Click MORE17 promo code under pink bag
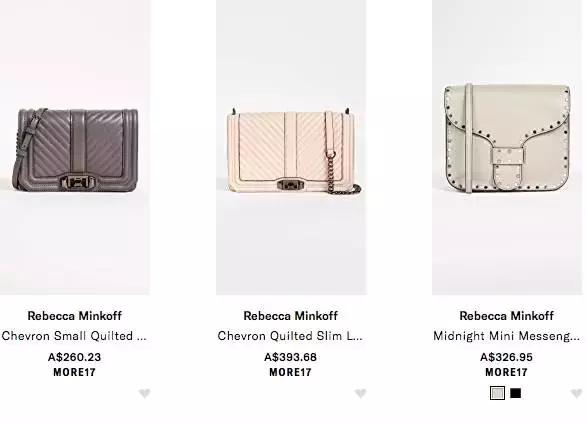Image resolution: width=587 pixels, height=423 pixels. (291, 372)
